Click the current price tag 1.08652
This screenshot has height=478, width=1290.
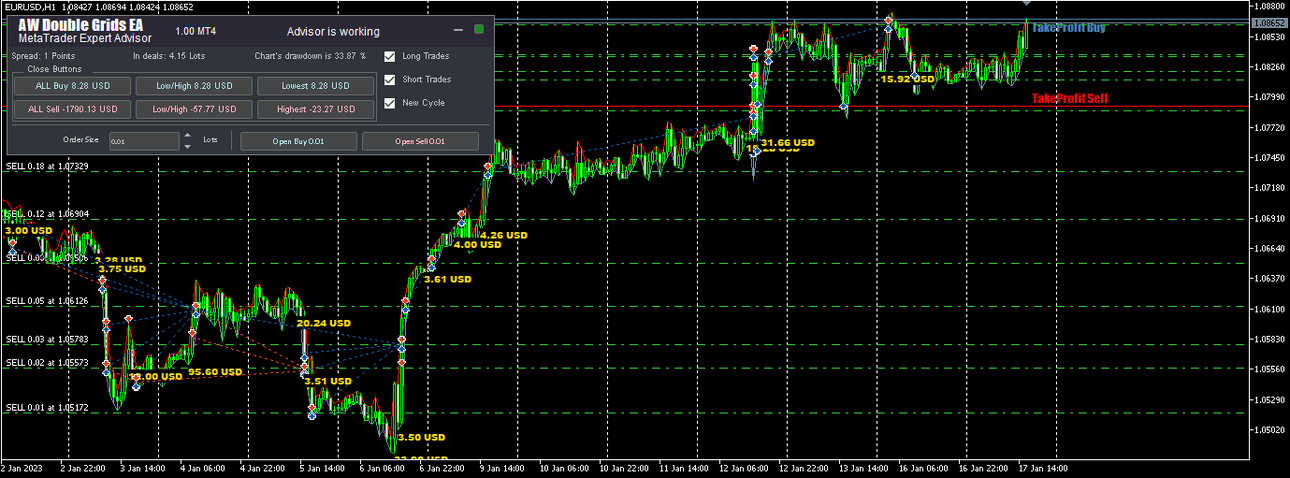point(1270,22)
